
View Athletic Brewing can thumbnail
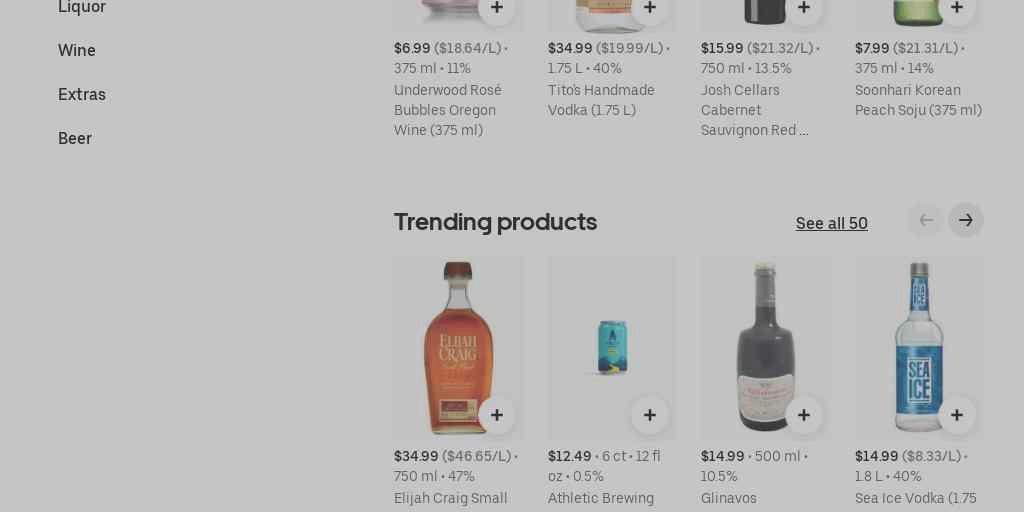coord(612,347)
